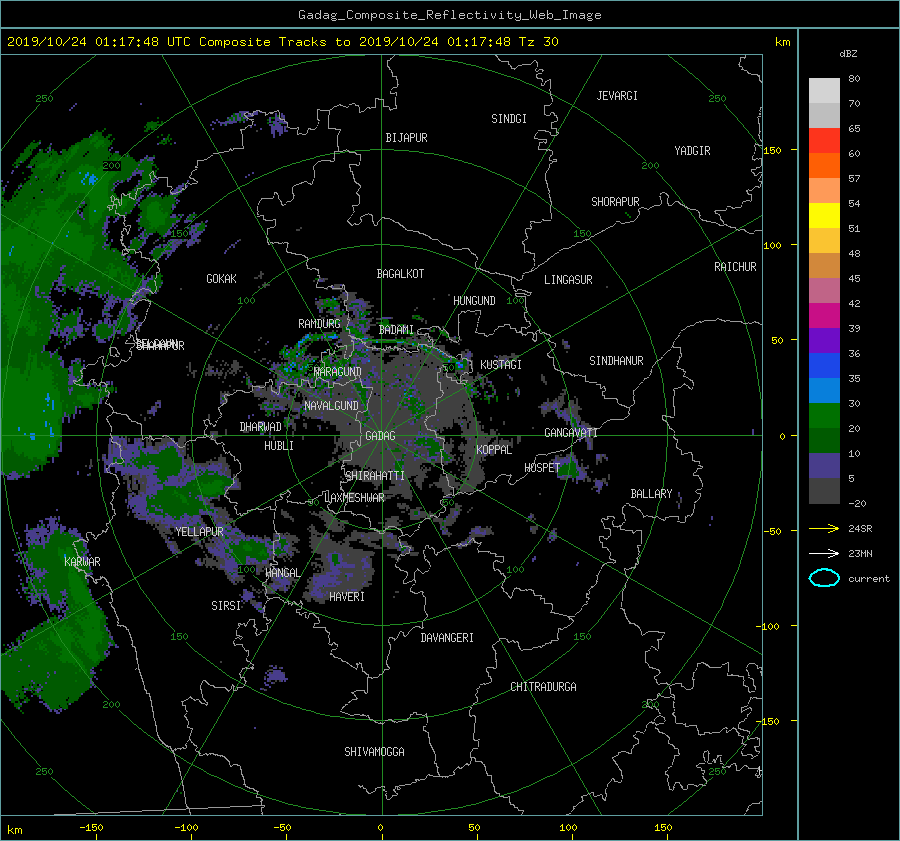Click the BIJAPUR city label
This screenshot has width=900, height=841.
pyautogui.click(x=406, y=138)
